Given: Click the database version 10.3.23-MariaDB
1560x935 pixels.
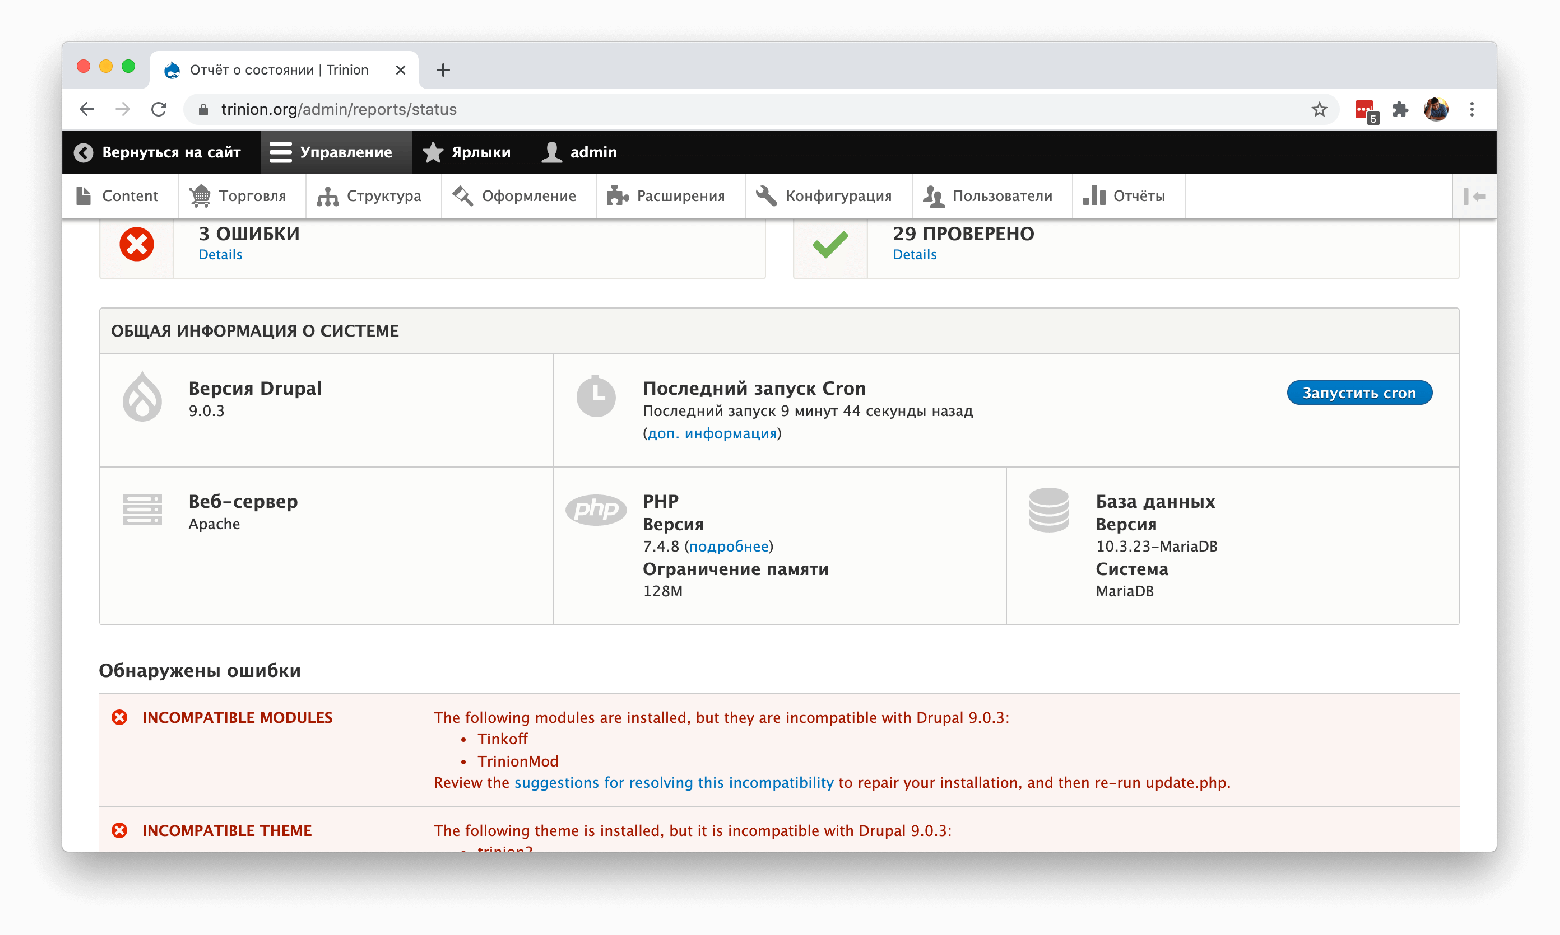Looking at the screenshot, I should [x=1157, y=547].
